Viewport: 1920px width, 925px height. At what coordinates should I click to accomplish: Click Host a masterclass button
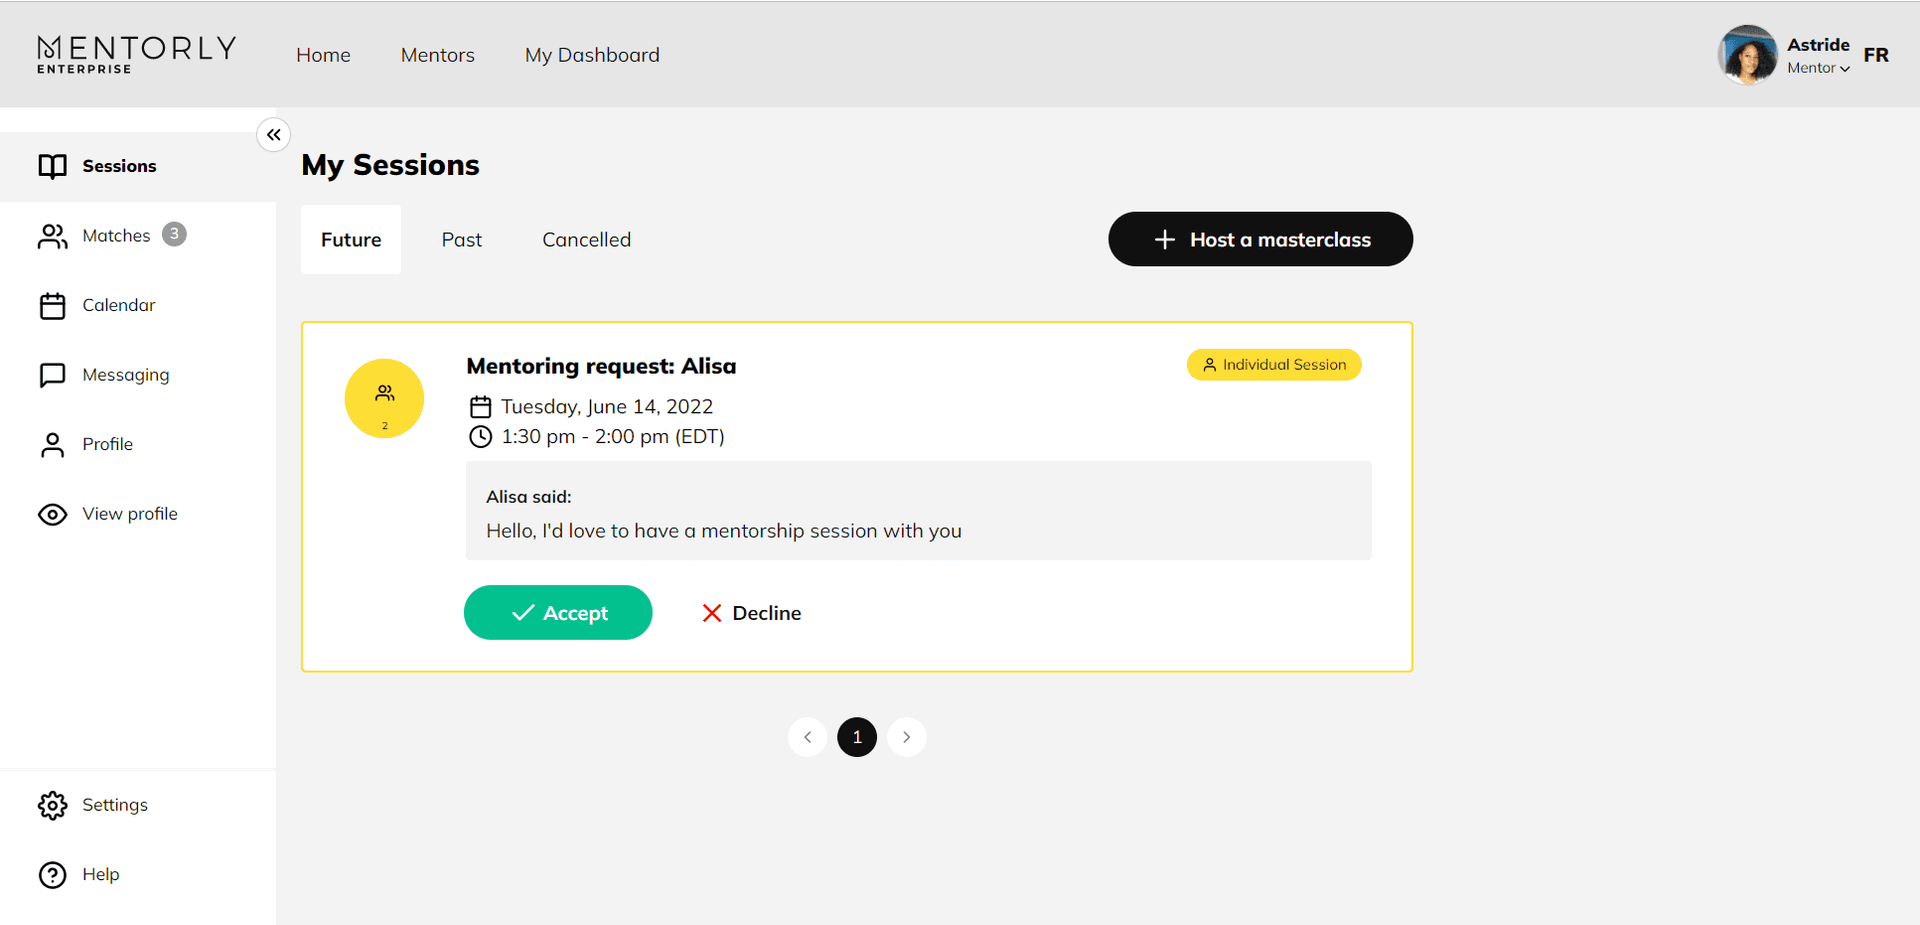coord(1260,239)
